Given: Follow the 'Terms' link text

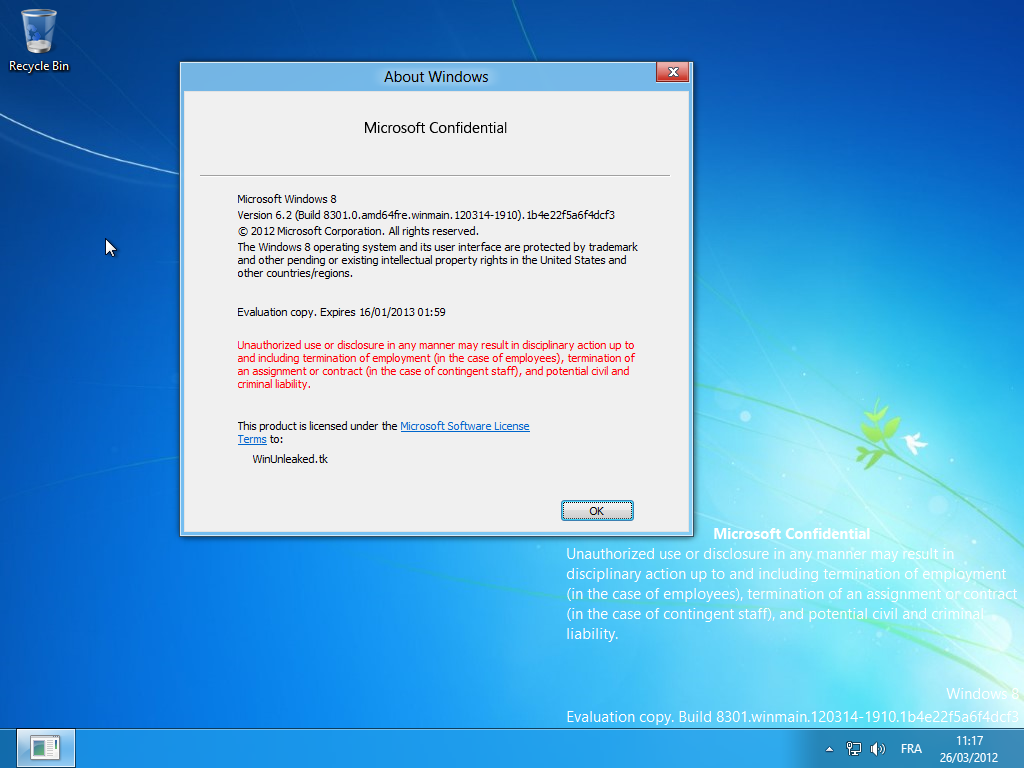Looking at the screenshot, I should [x=251, y=440].
